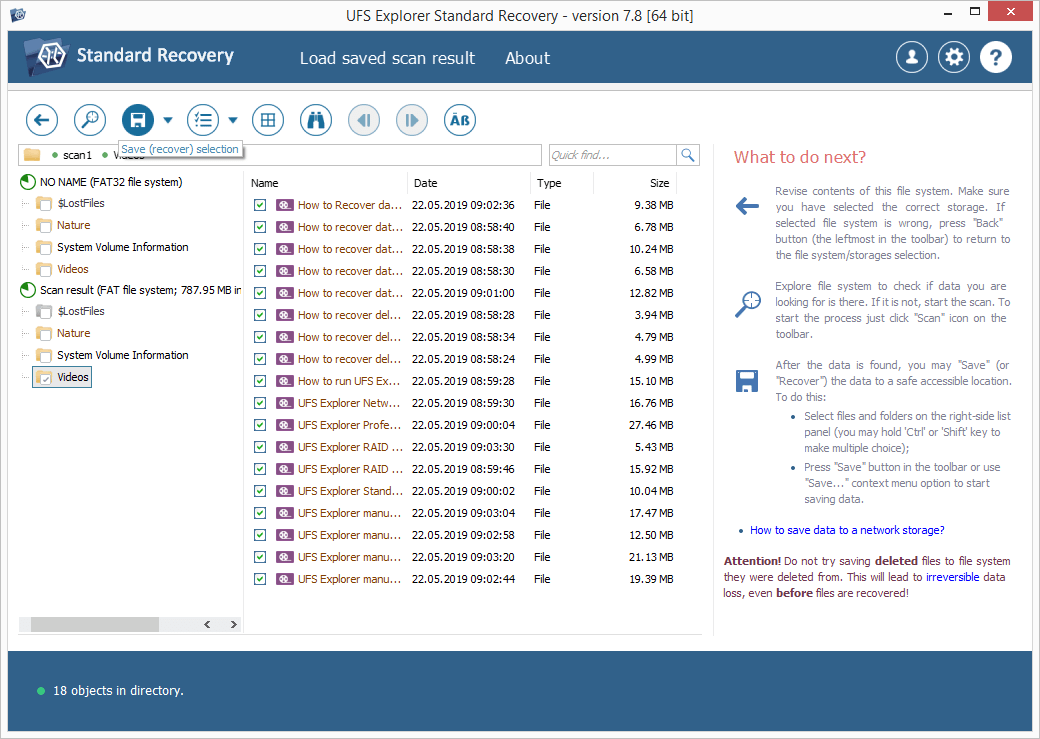Expand Nature folder under Scan result
1040x739 pixels.
point(25,333)
